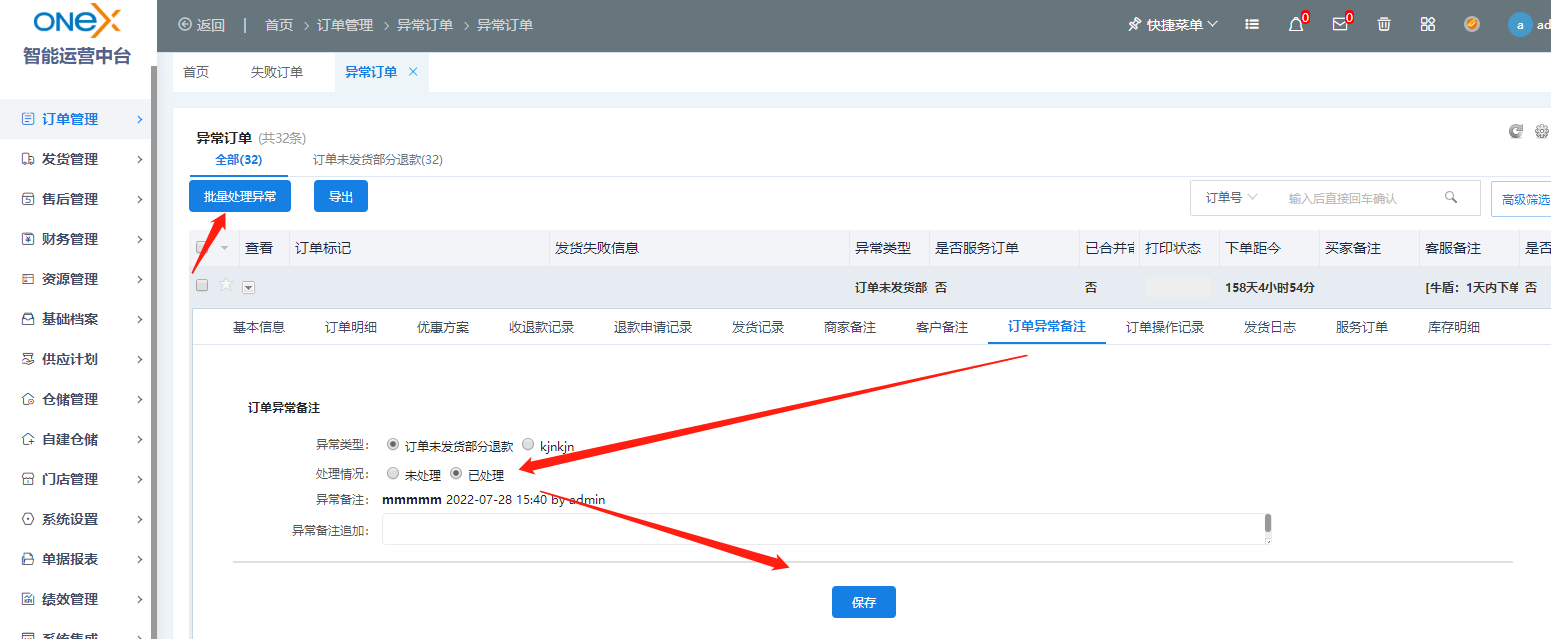
Task: Open the table settings gear icon
Action: (x=1542, y=131)
